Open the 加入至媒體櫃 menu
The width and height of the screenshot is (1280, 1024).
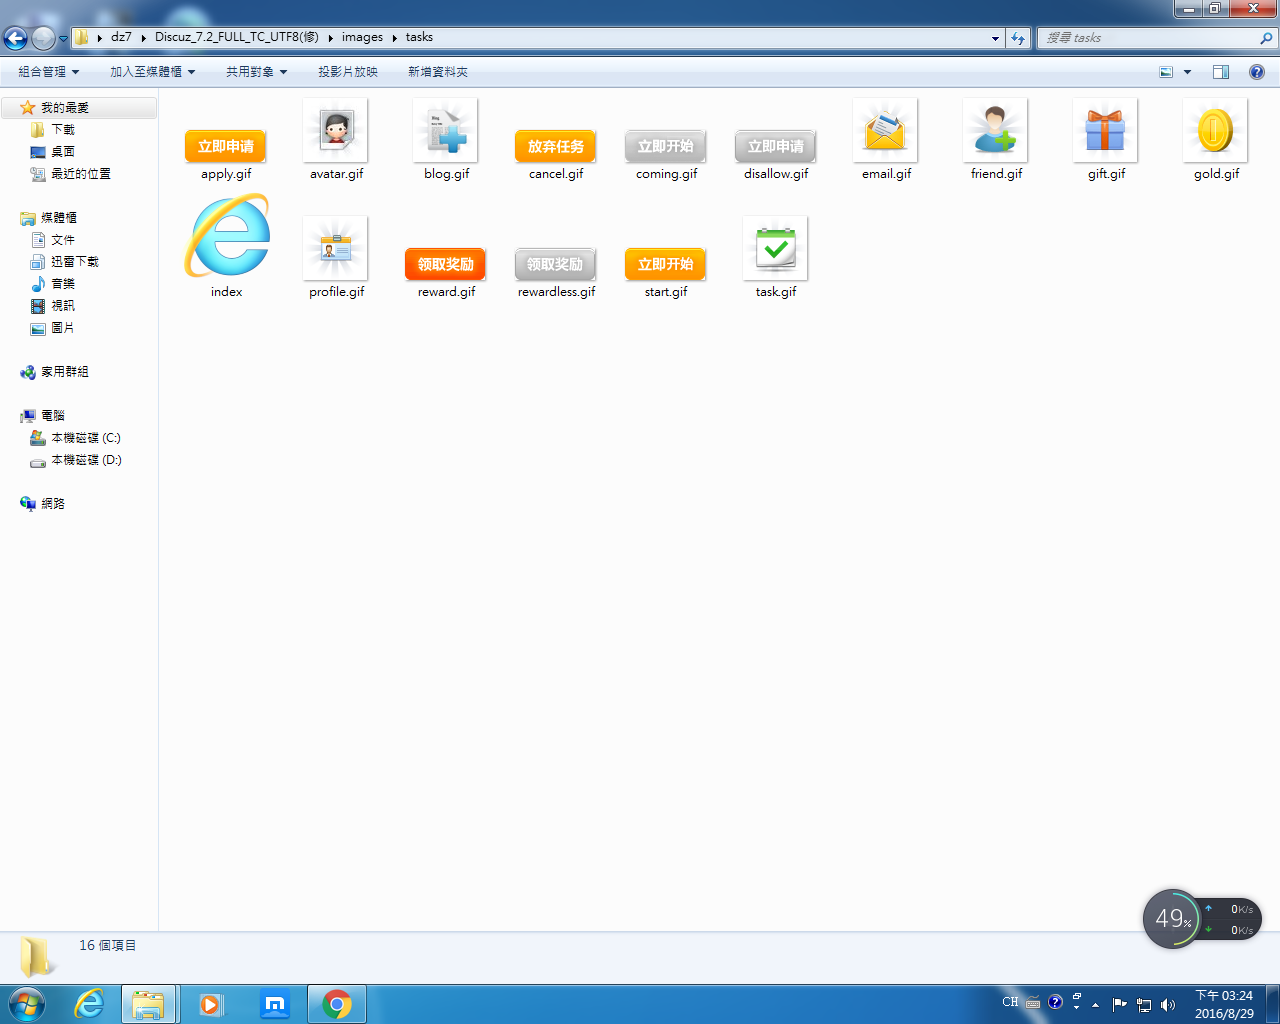(x=152, y=72)
